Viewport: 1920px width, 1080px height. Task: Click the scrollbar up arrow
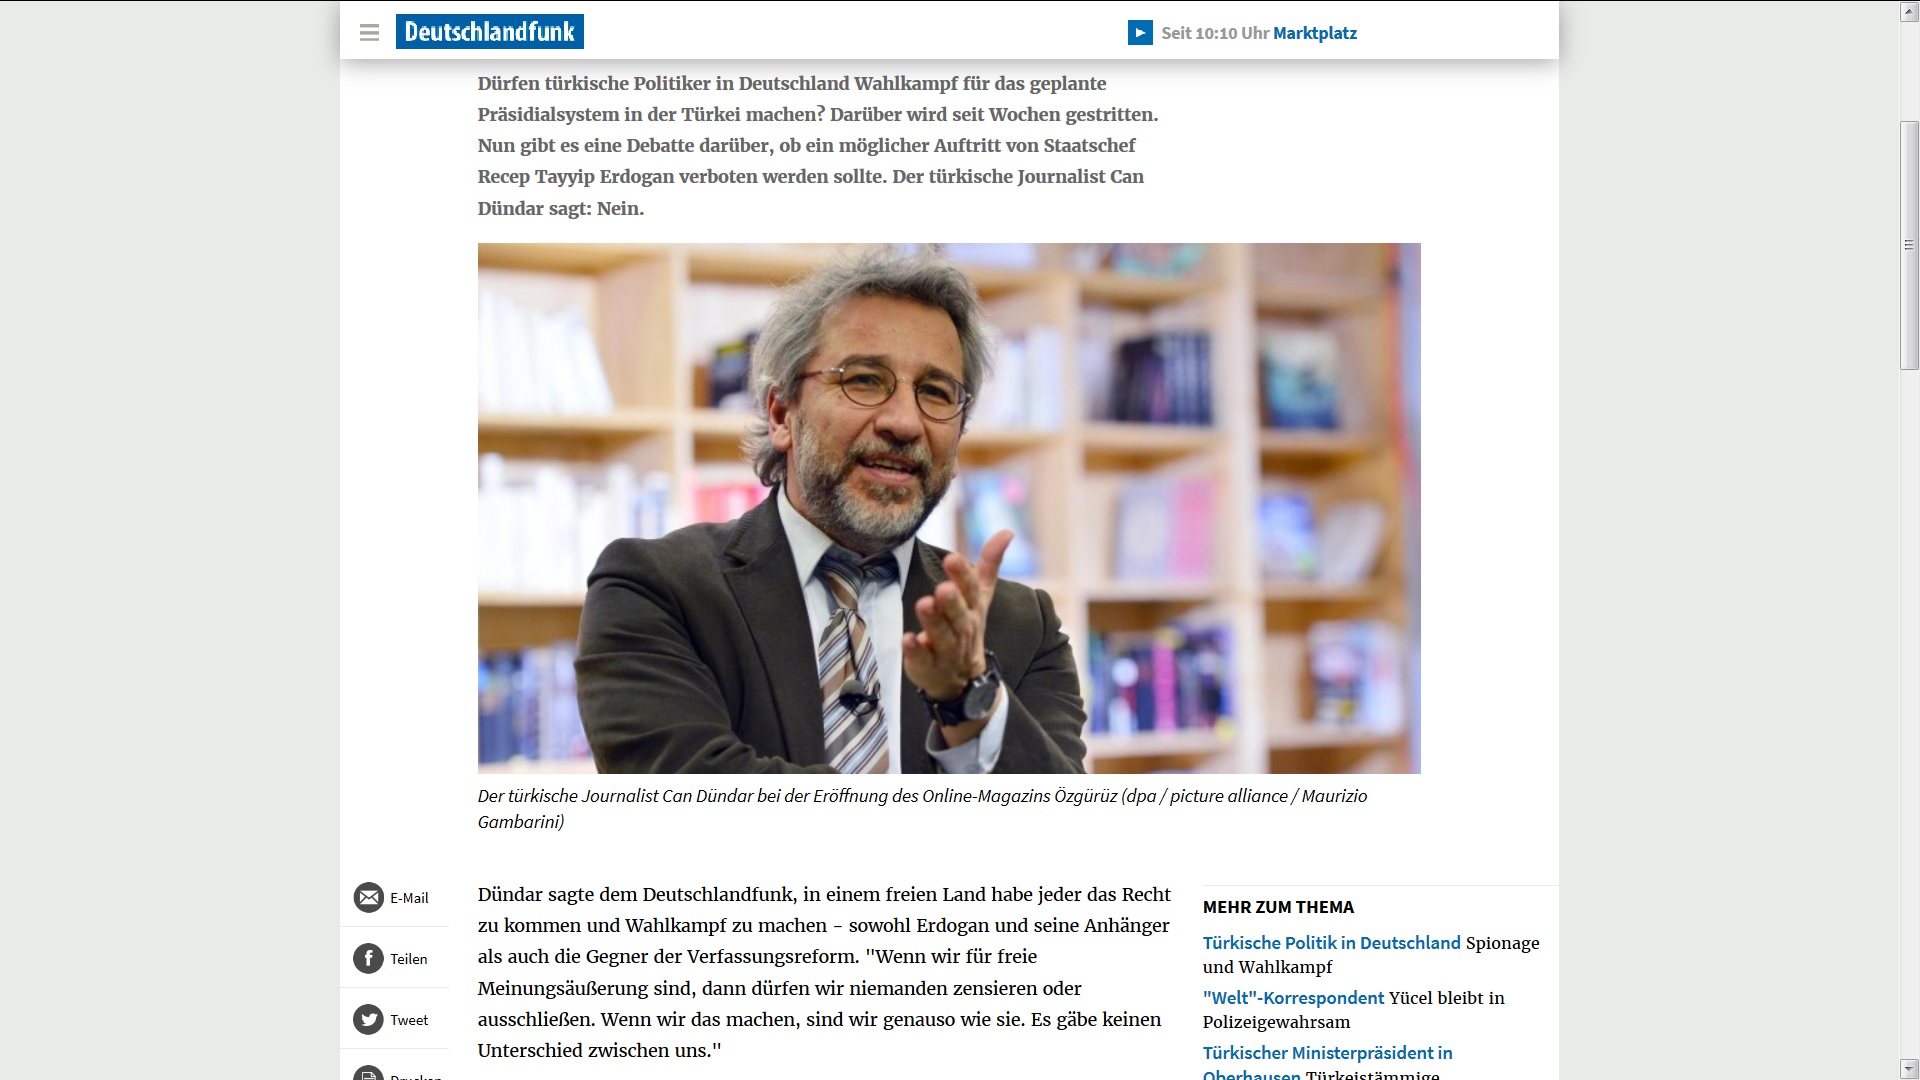(1909, 12)
